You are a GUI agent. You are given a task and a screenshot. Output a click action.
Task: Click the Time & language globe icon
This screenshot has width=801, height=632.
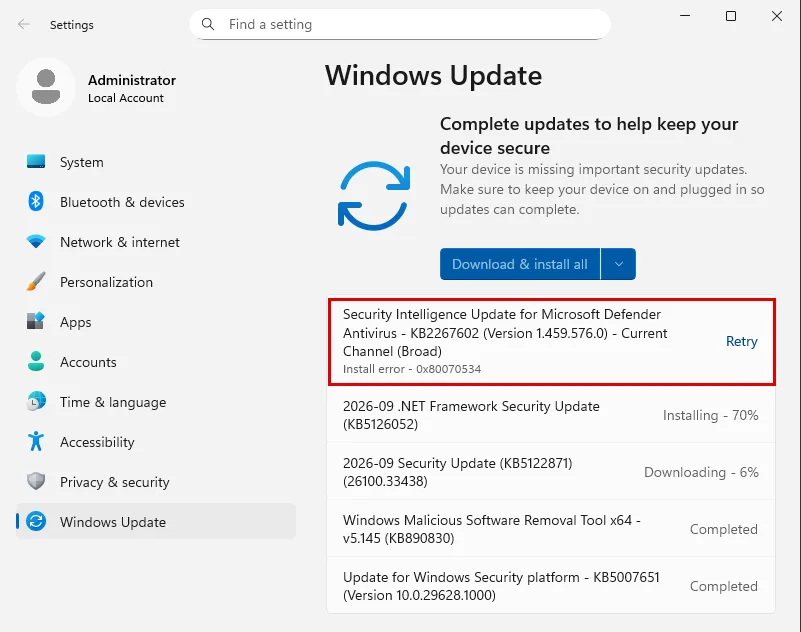coord(36,402)
